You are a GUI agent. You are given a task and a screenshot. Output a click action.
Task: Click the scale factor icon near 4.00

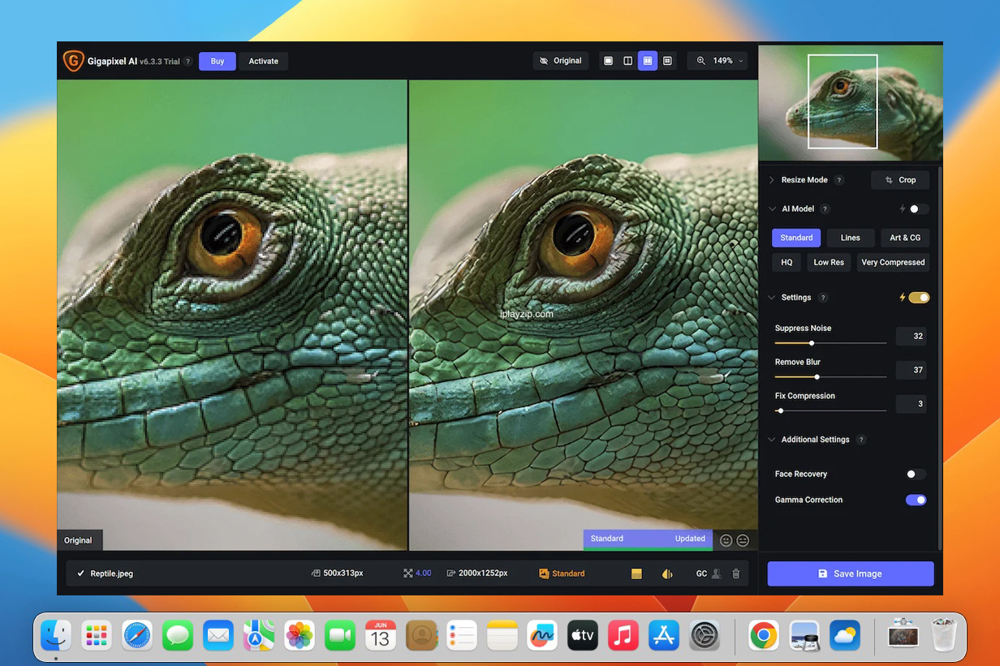pos(408,574)
